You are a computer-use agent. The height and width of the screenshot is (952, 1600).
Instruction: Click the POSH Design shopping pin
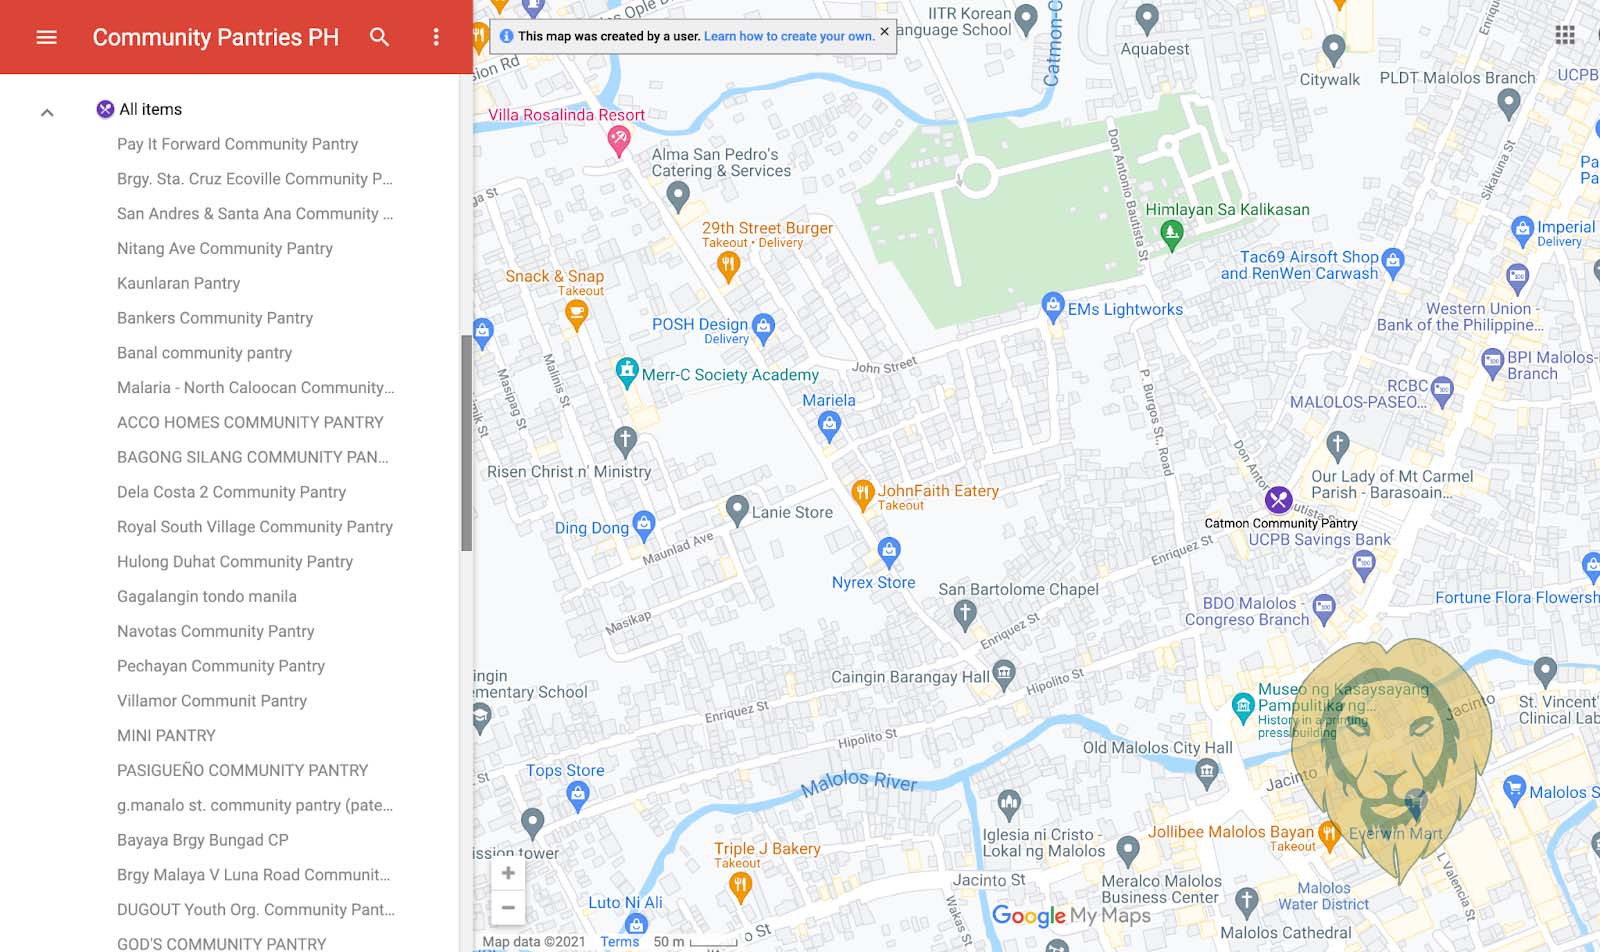(763, 327)
